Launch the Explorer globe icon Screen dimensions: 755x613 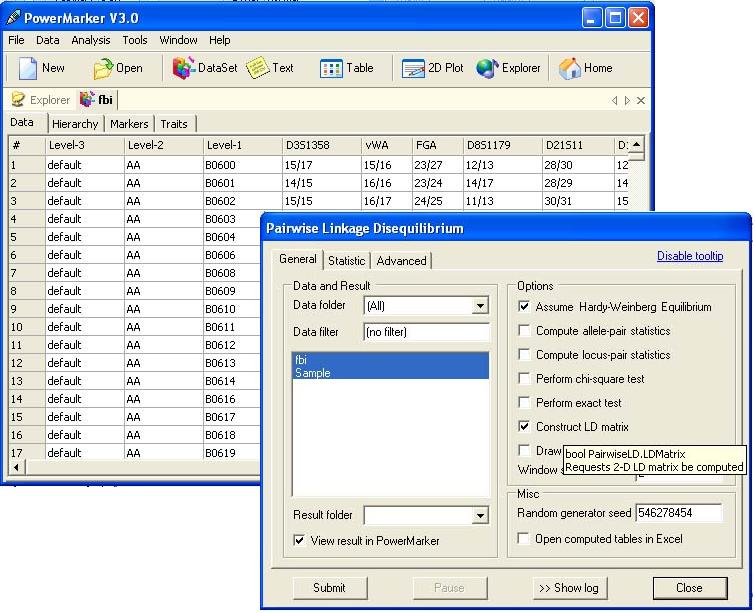pyautogui.click(x=487, y=68)
